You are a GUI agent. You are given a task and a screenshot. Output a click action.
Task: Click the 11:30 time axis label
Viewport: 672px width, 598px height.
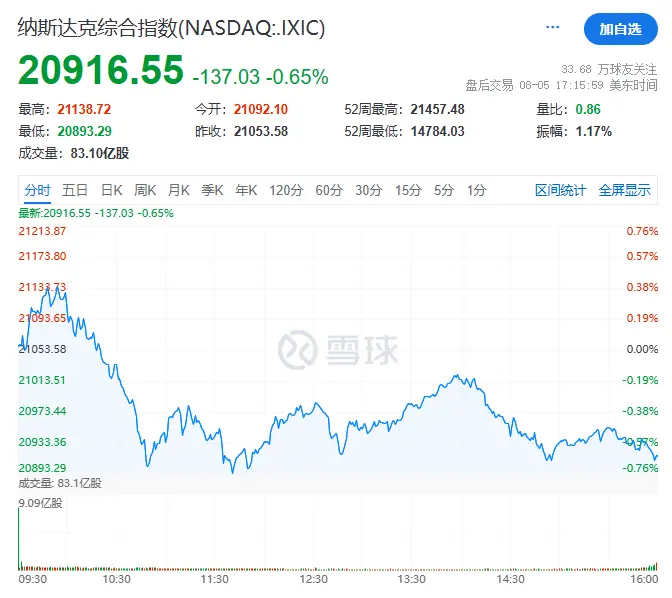click(215, 580)
